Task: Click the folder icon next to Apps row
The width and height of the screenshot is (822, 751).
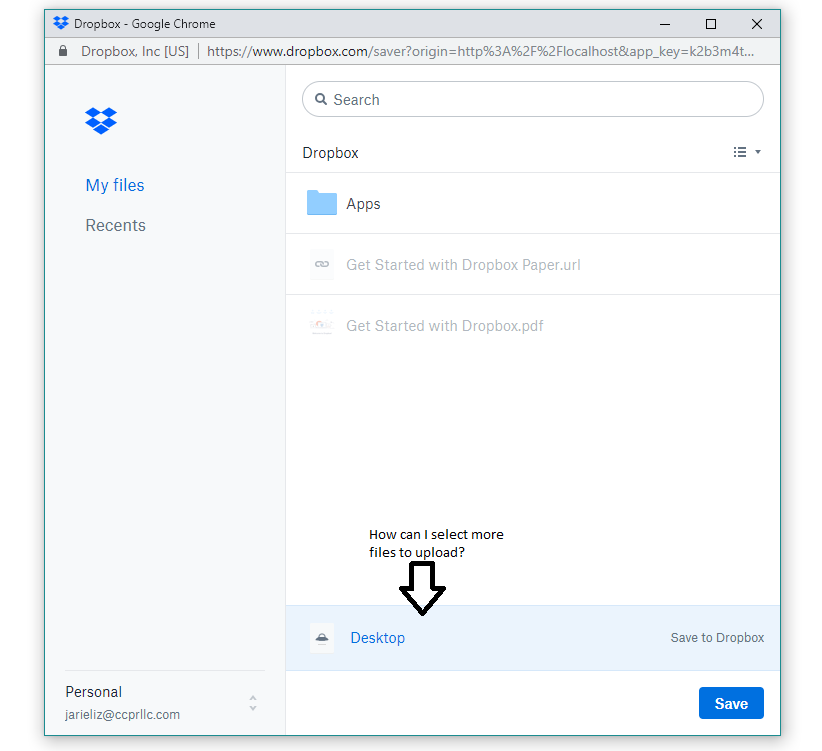Action: [x=321, y=203]
